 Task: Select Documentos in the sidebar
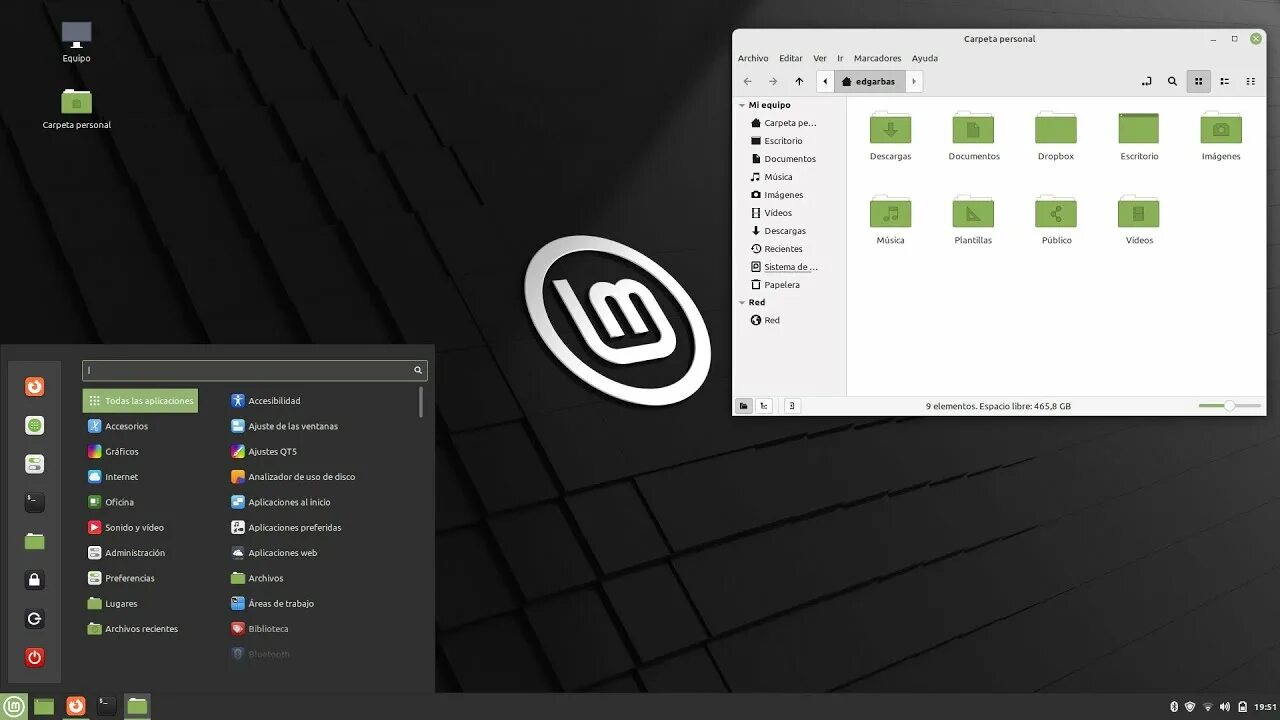point(790,159)
